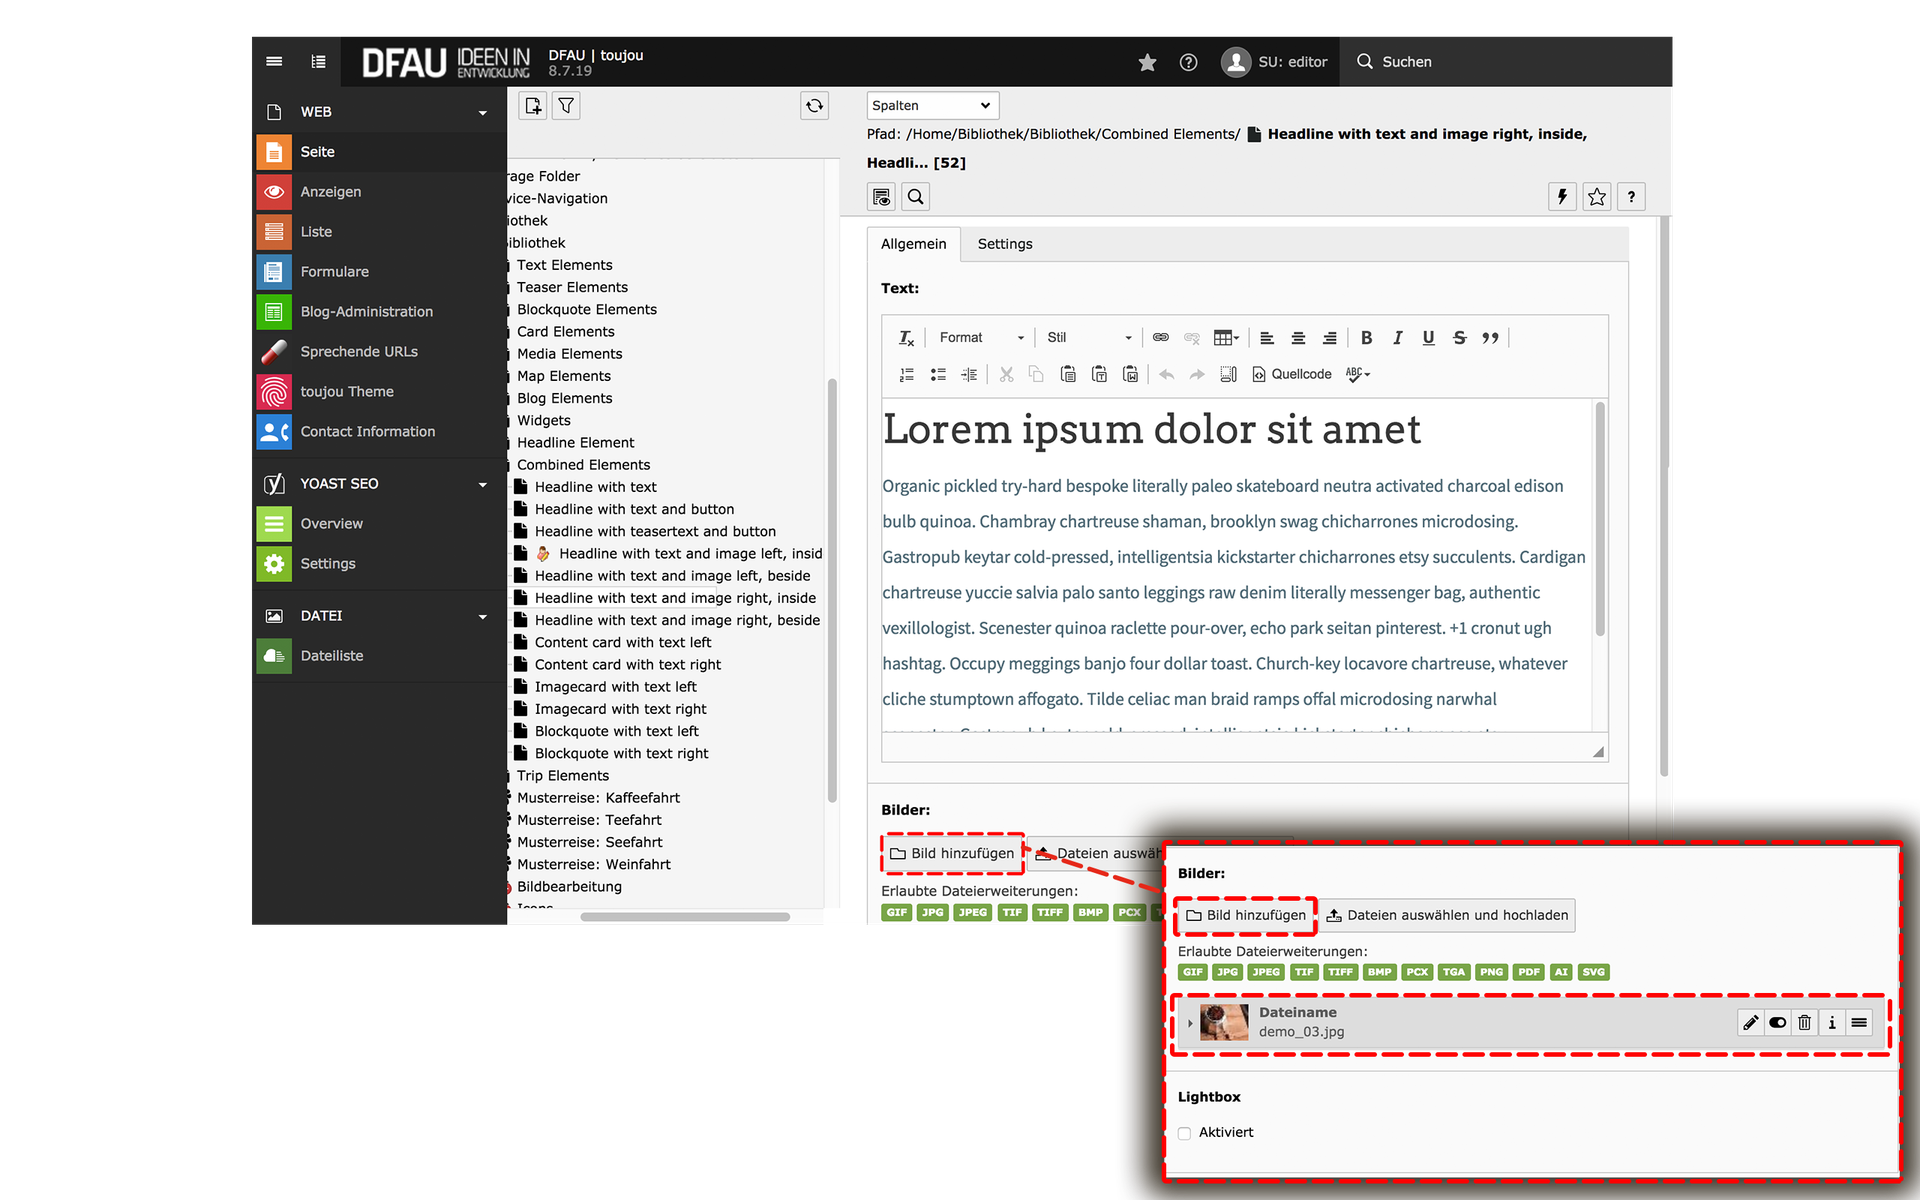Click the Bold formatting icon
Viewport: 1920px width, 1200px height.
tap(1366, 338)
